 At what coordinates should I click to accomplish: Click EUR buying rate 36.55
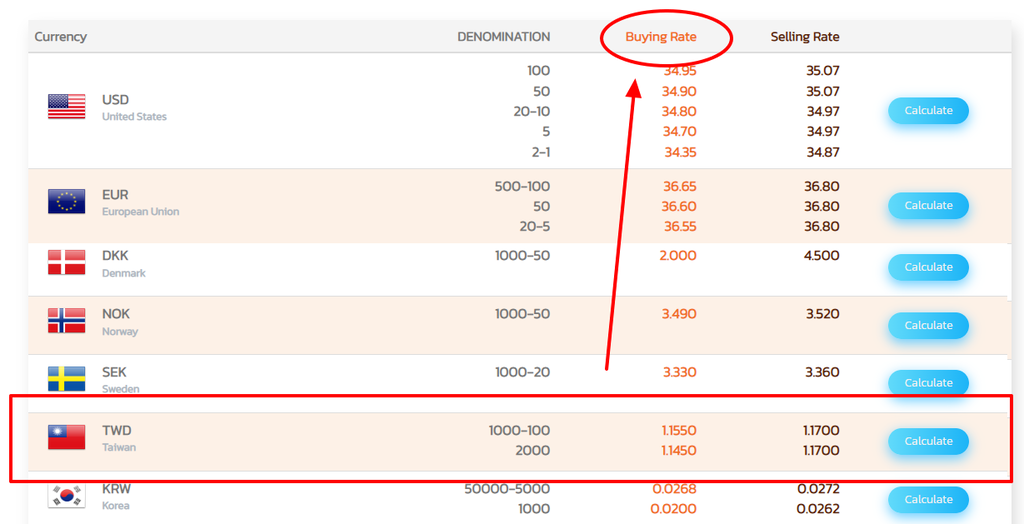point(680,227)
